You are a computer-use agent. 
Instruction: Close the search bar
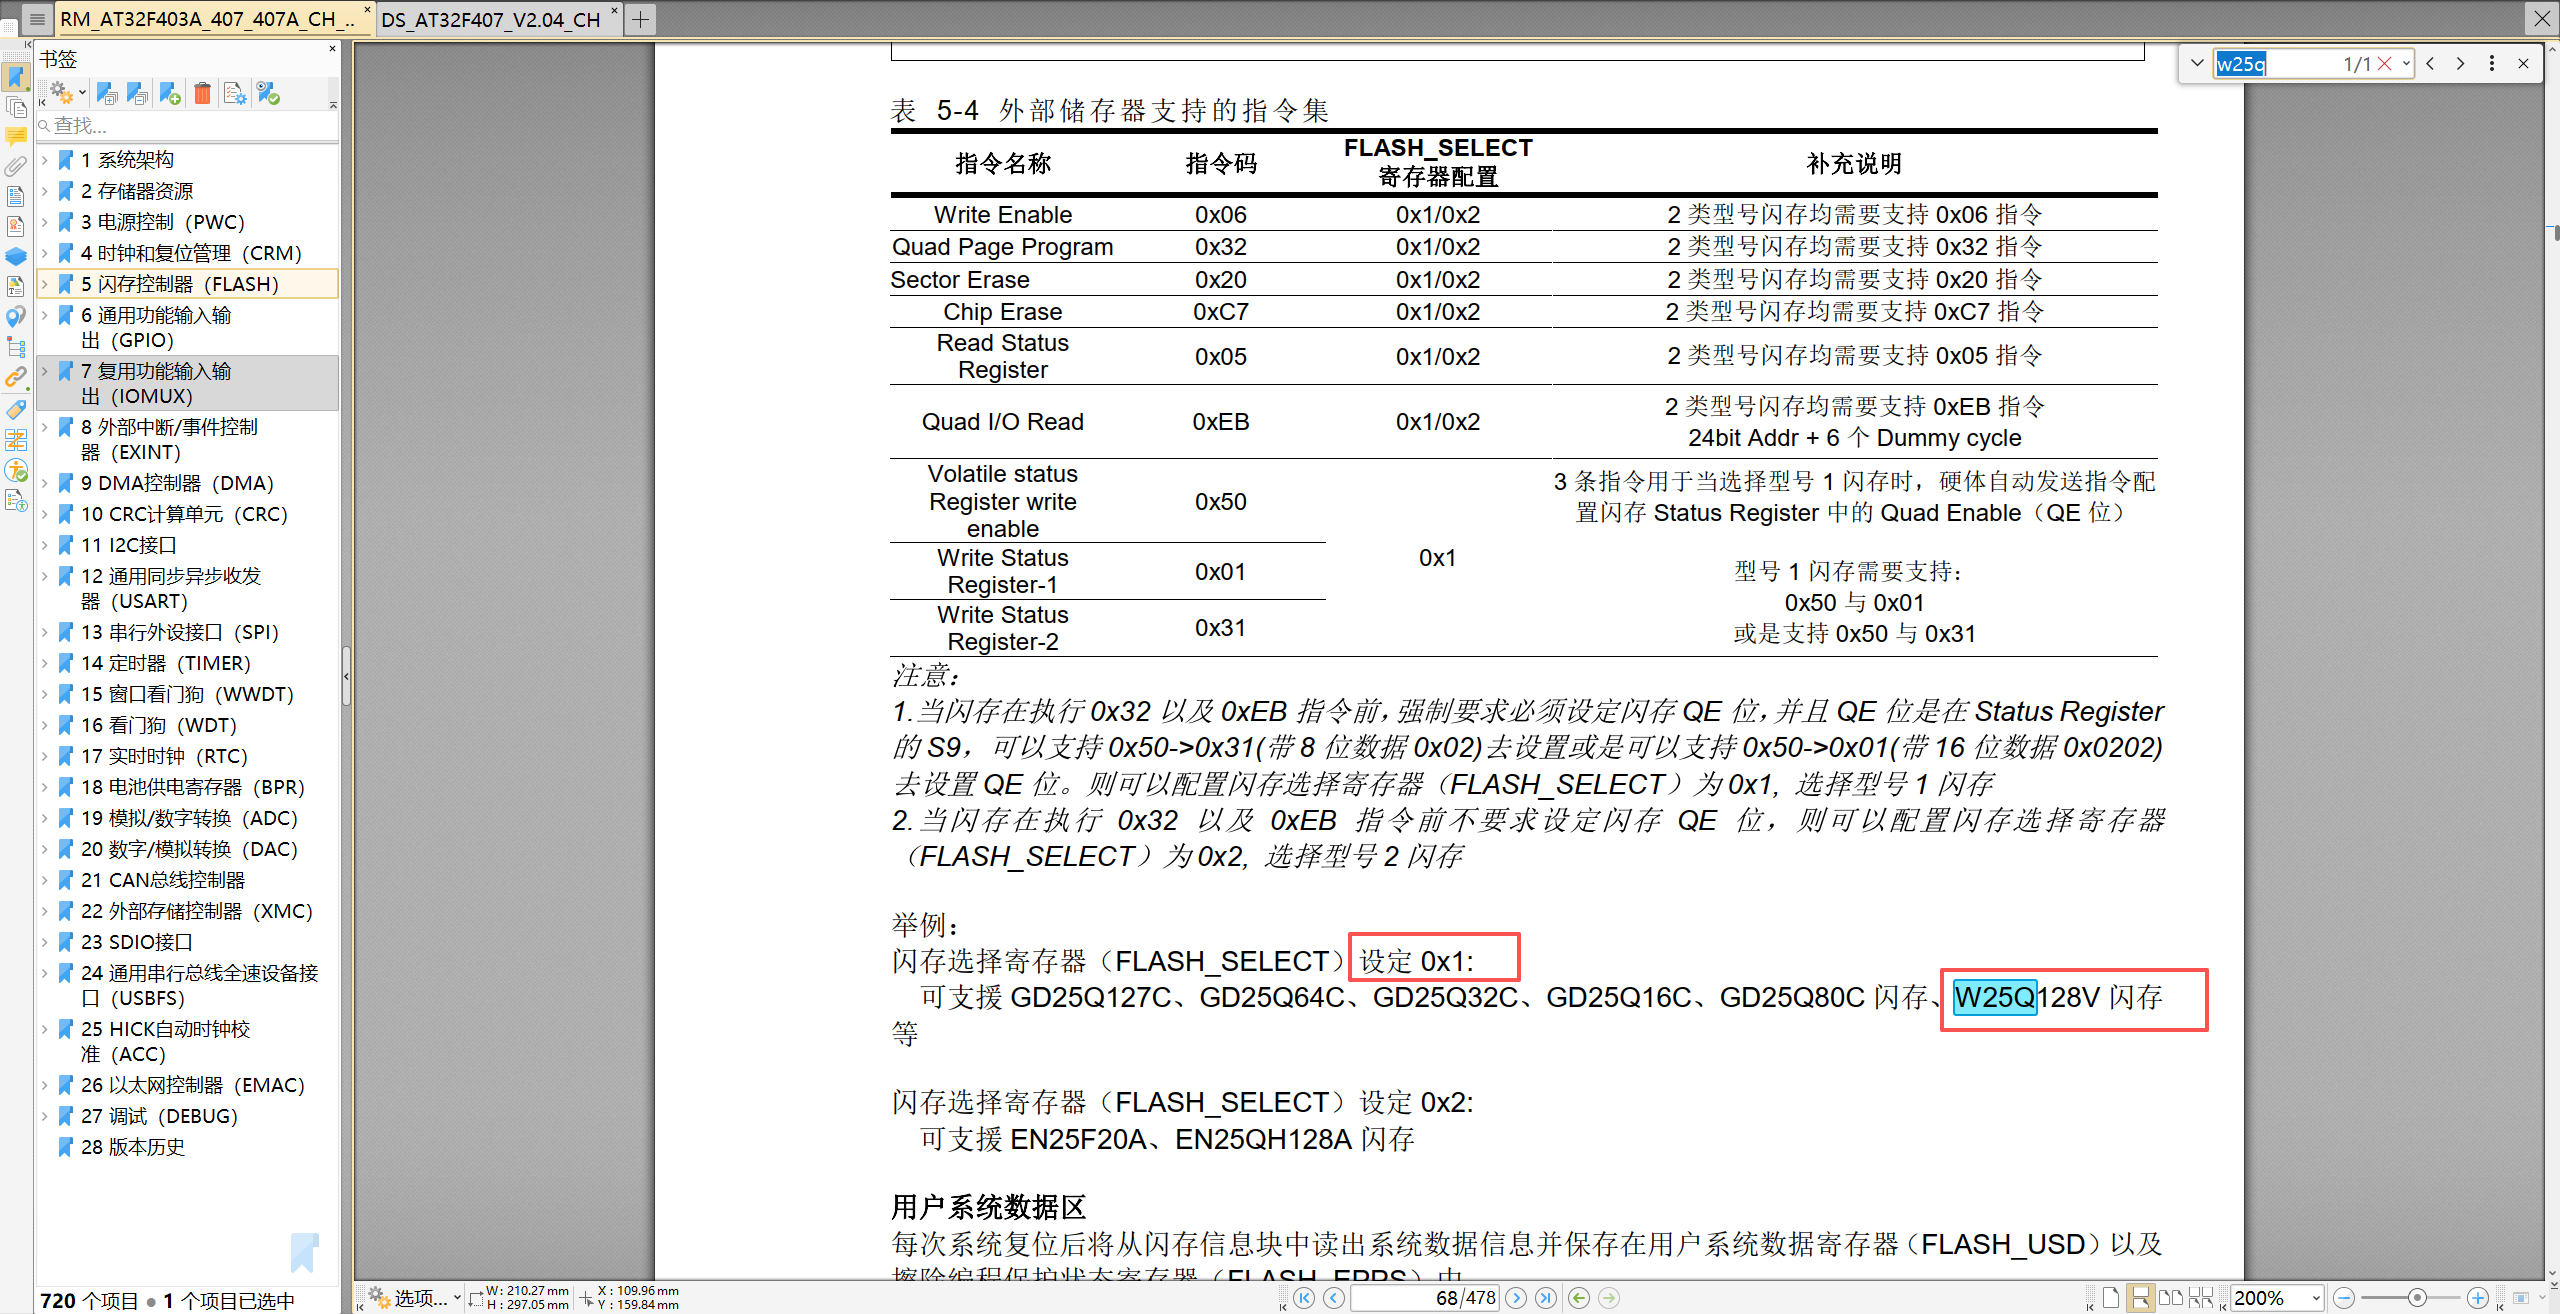[2524, 63]
